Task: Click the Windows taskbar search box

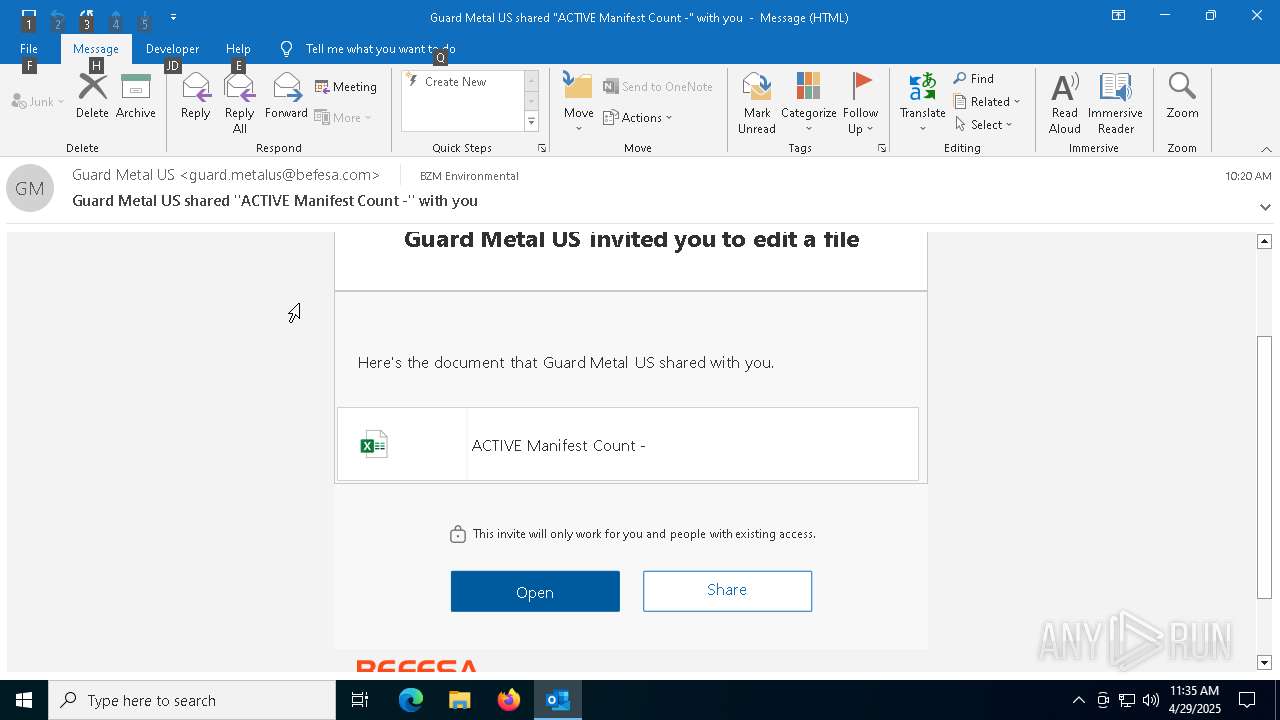Action: tap(192, 700)
